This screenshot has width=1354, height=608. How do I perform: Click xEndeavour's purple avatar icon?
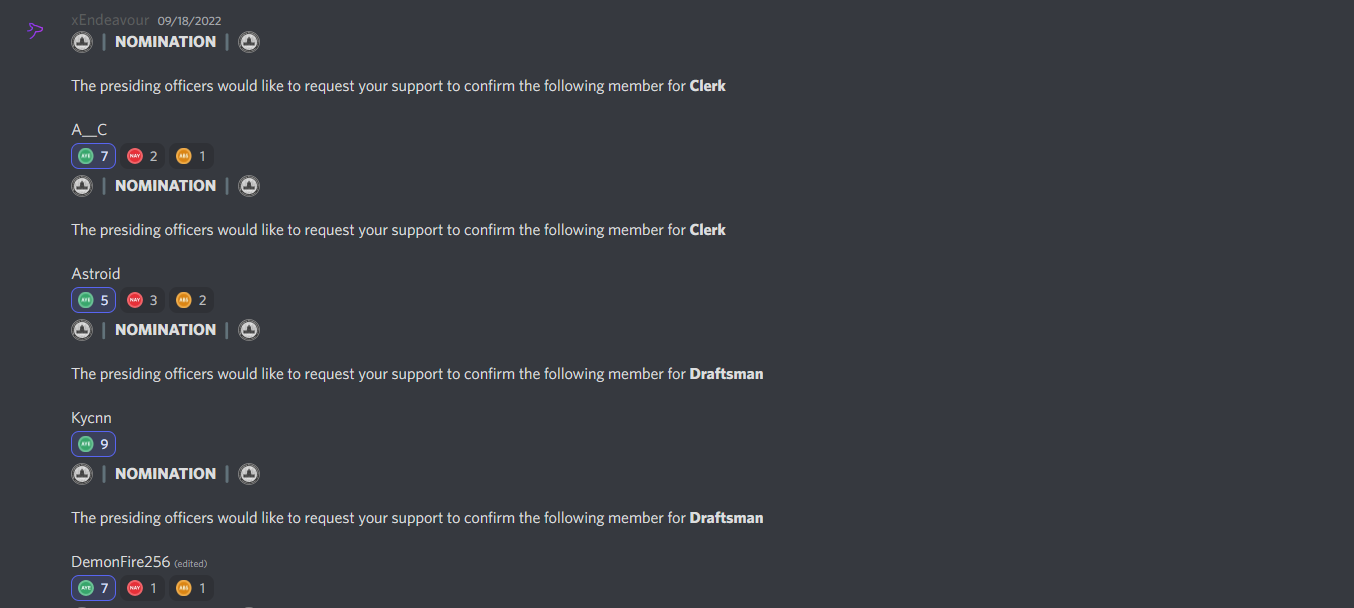(35, 30)
